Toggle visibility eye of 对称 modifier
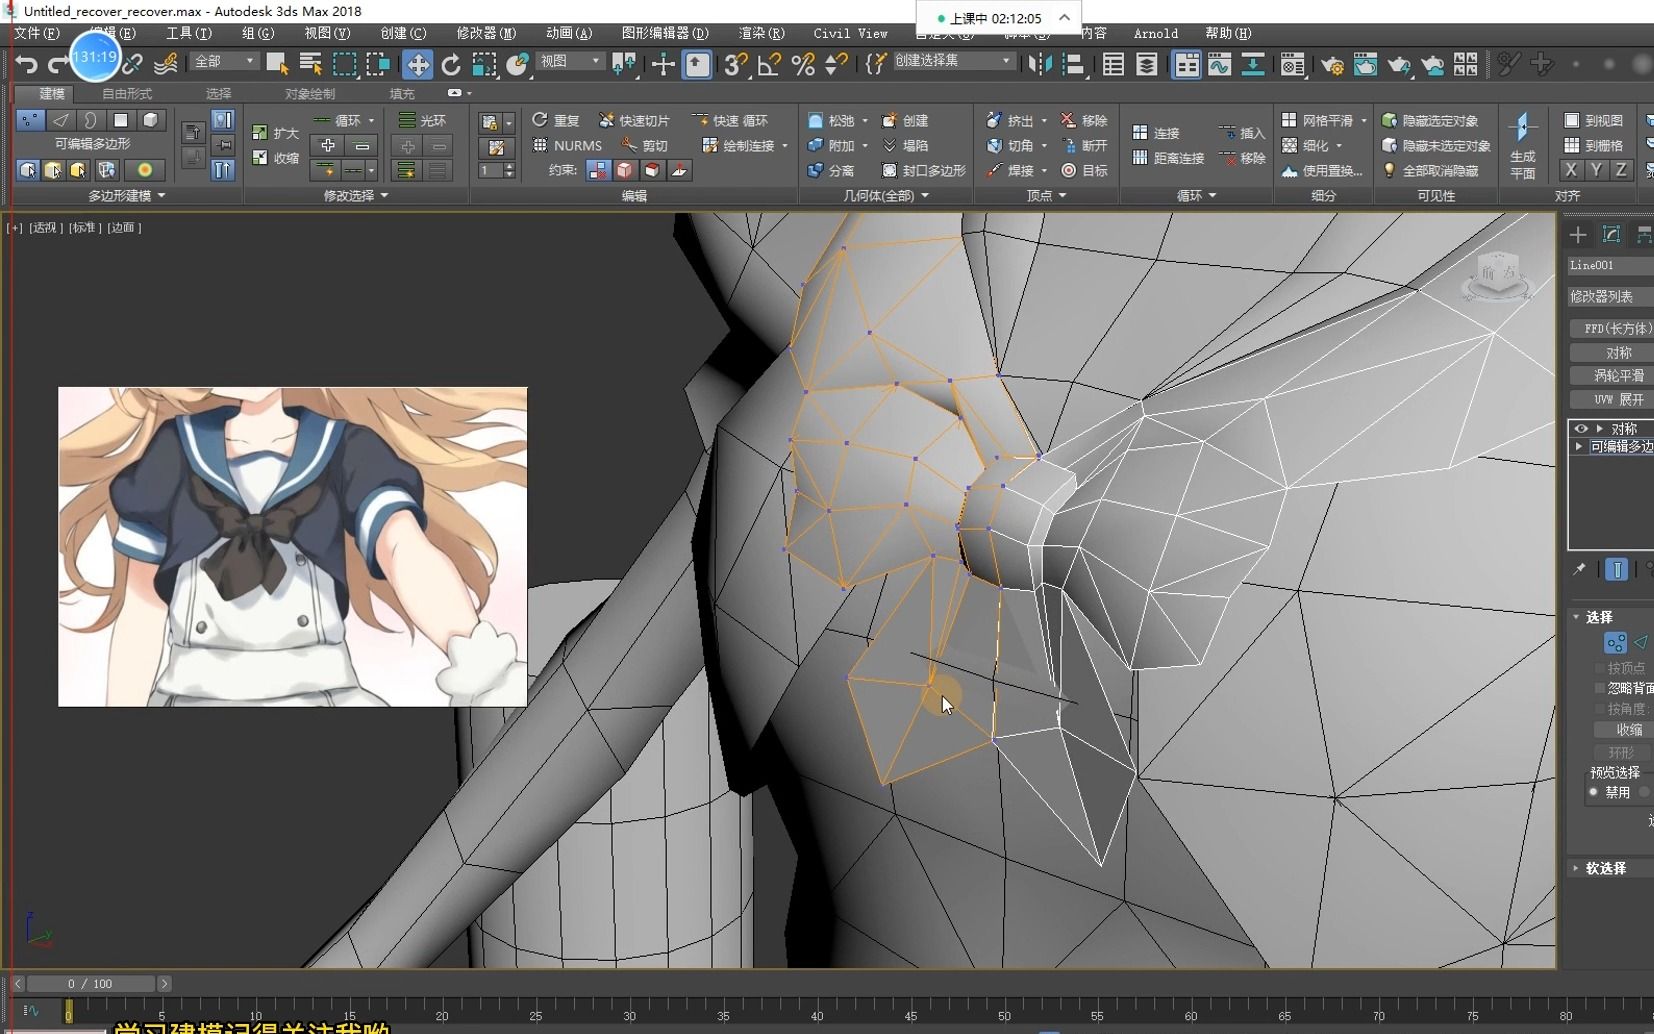 (1581, 429)
